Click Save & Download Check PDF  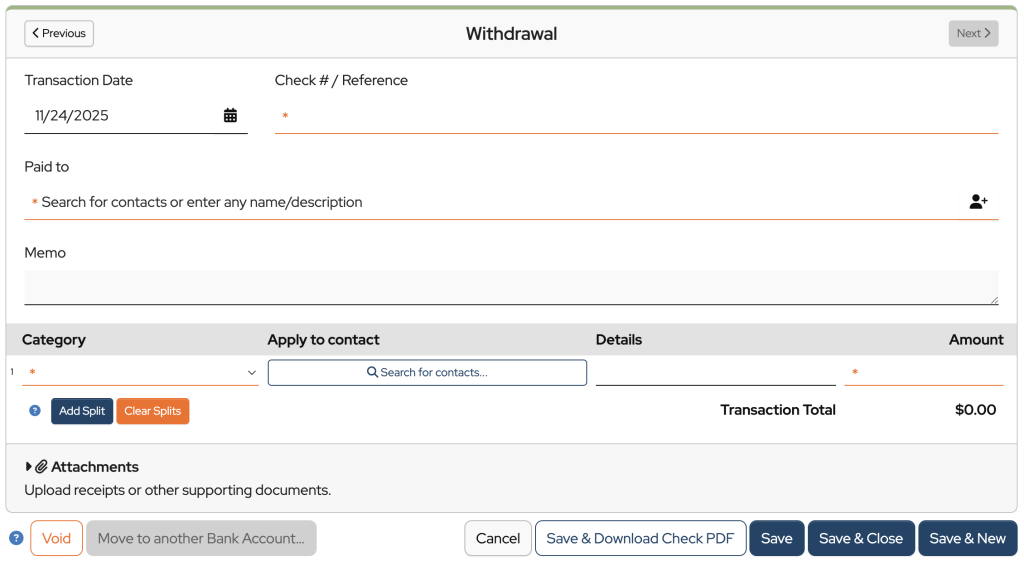click(640, 538)
